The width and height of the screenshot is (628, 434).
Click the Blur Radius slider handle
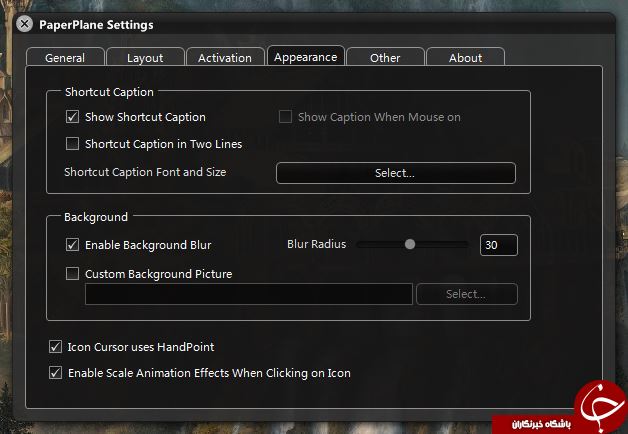click(410, 244)
